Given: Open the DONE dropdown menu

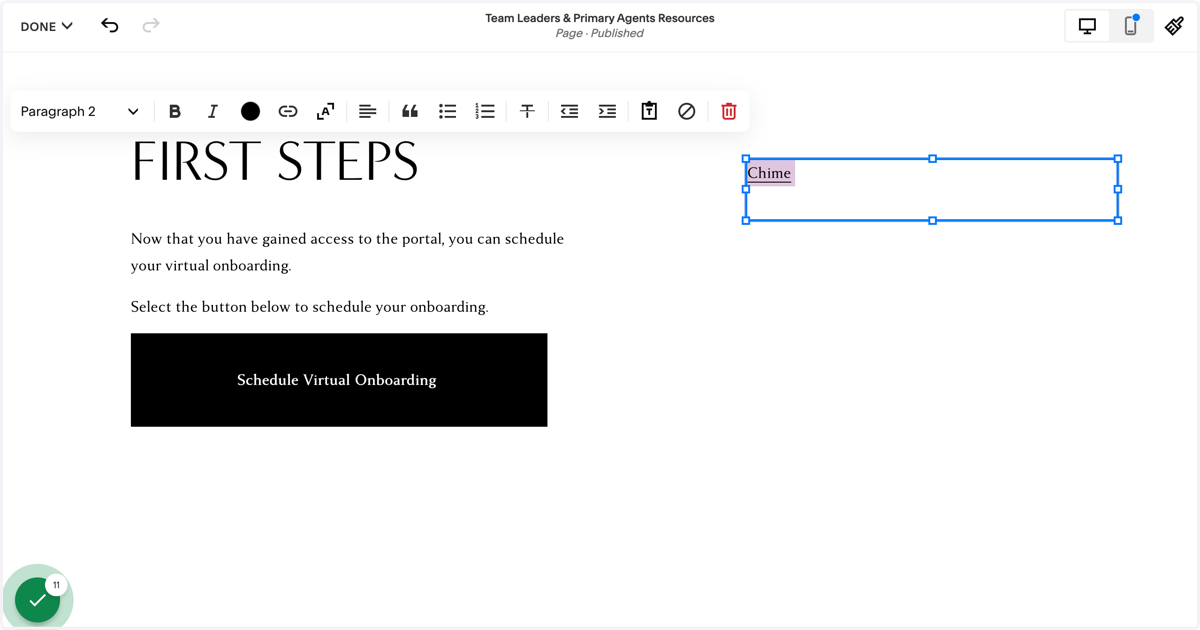Looking at the screenshot, I should tap(46, 26).
